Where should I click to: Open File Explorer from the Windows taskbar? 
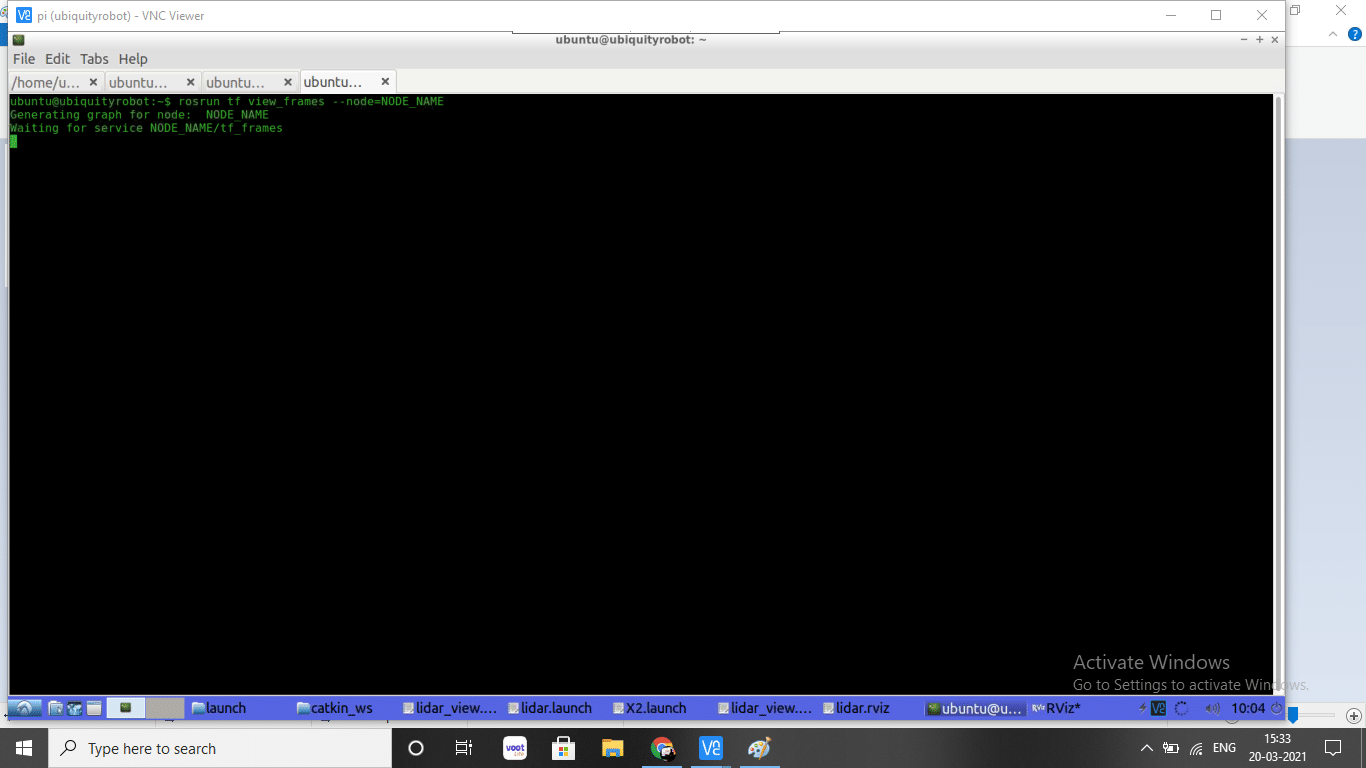click(613, 748)
